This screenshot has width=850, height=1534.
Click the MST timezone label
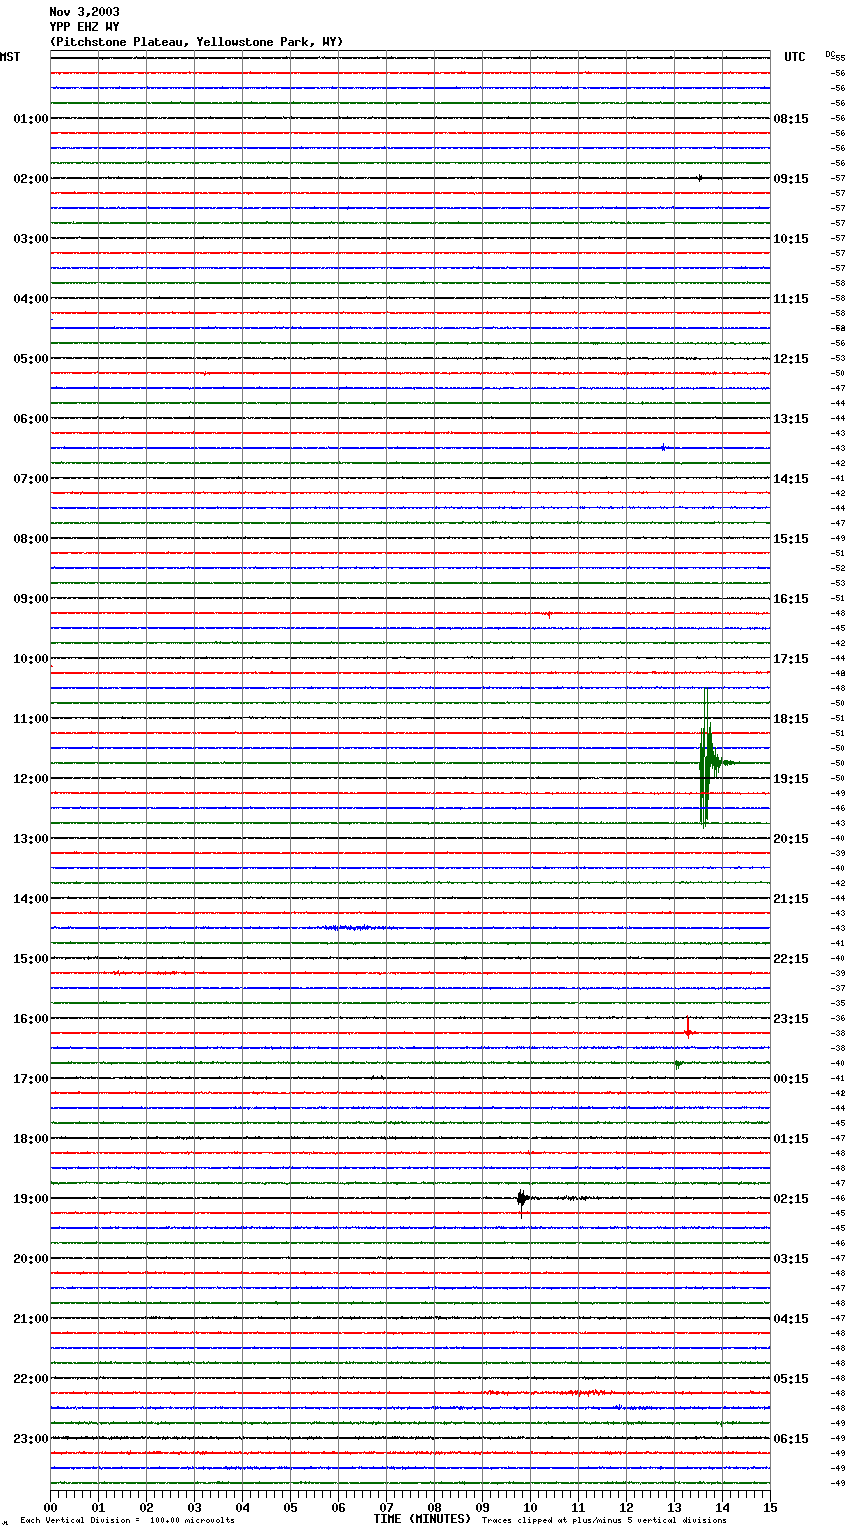10,57
